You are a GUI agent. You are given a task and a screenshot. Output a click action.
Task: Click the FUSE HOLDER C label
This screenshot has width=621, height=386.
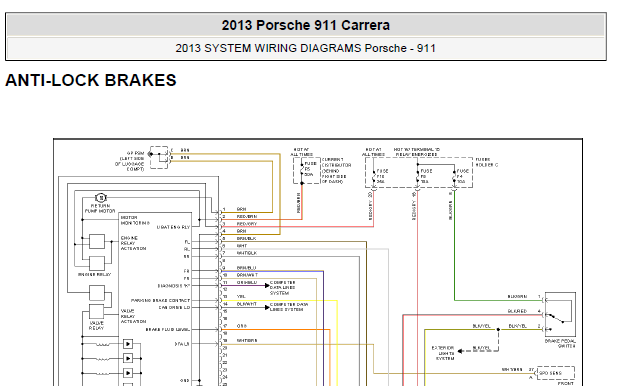pos(487,162)
